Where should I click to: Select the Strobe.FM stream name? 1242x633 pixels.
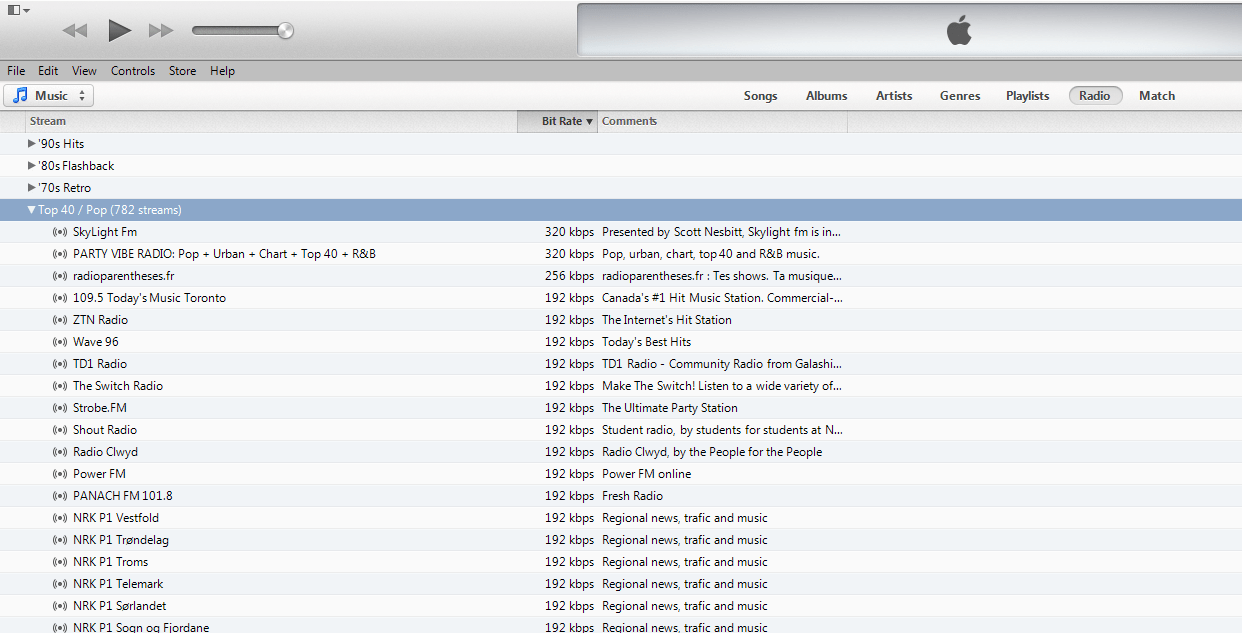100,408
